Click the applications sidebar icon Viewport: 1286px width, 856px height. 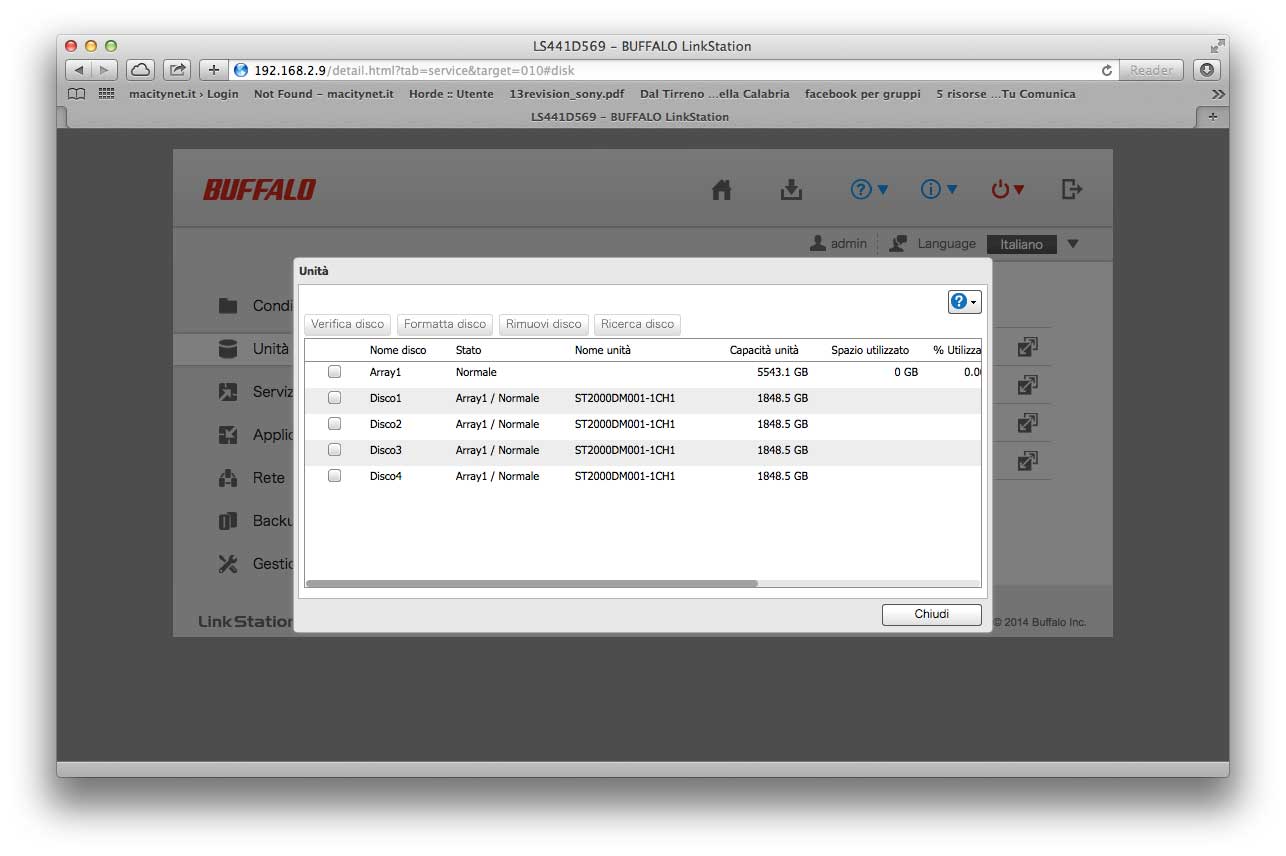(x=228, y=435)
